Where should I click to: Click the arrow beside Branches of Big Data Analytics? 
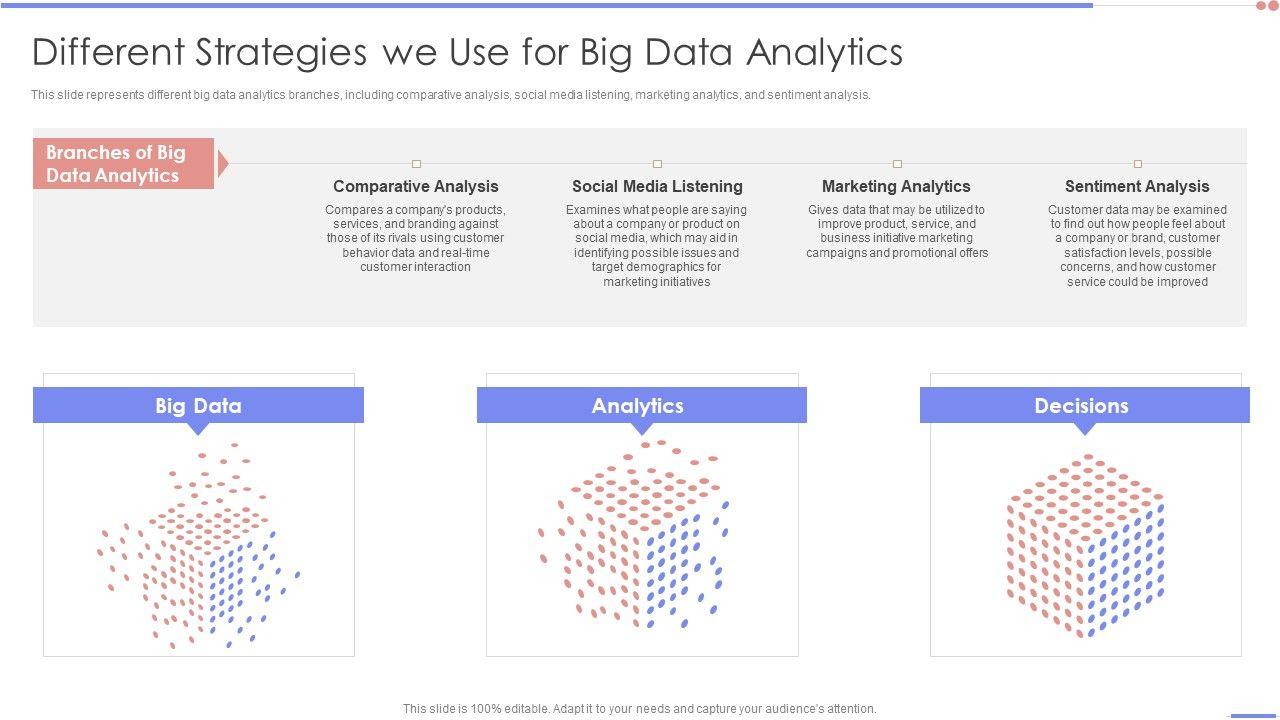click(x=223, y=164)
